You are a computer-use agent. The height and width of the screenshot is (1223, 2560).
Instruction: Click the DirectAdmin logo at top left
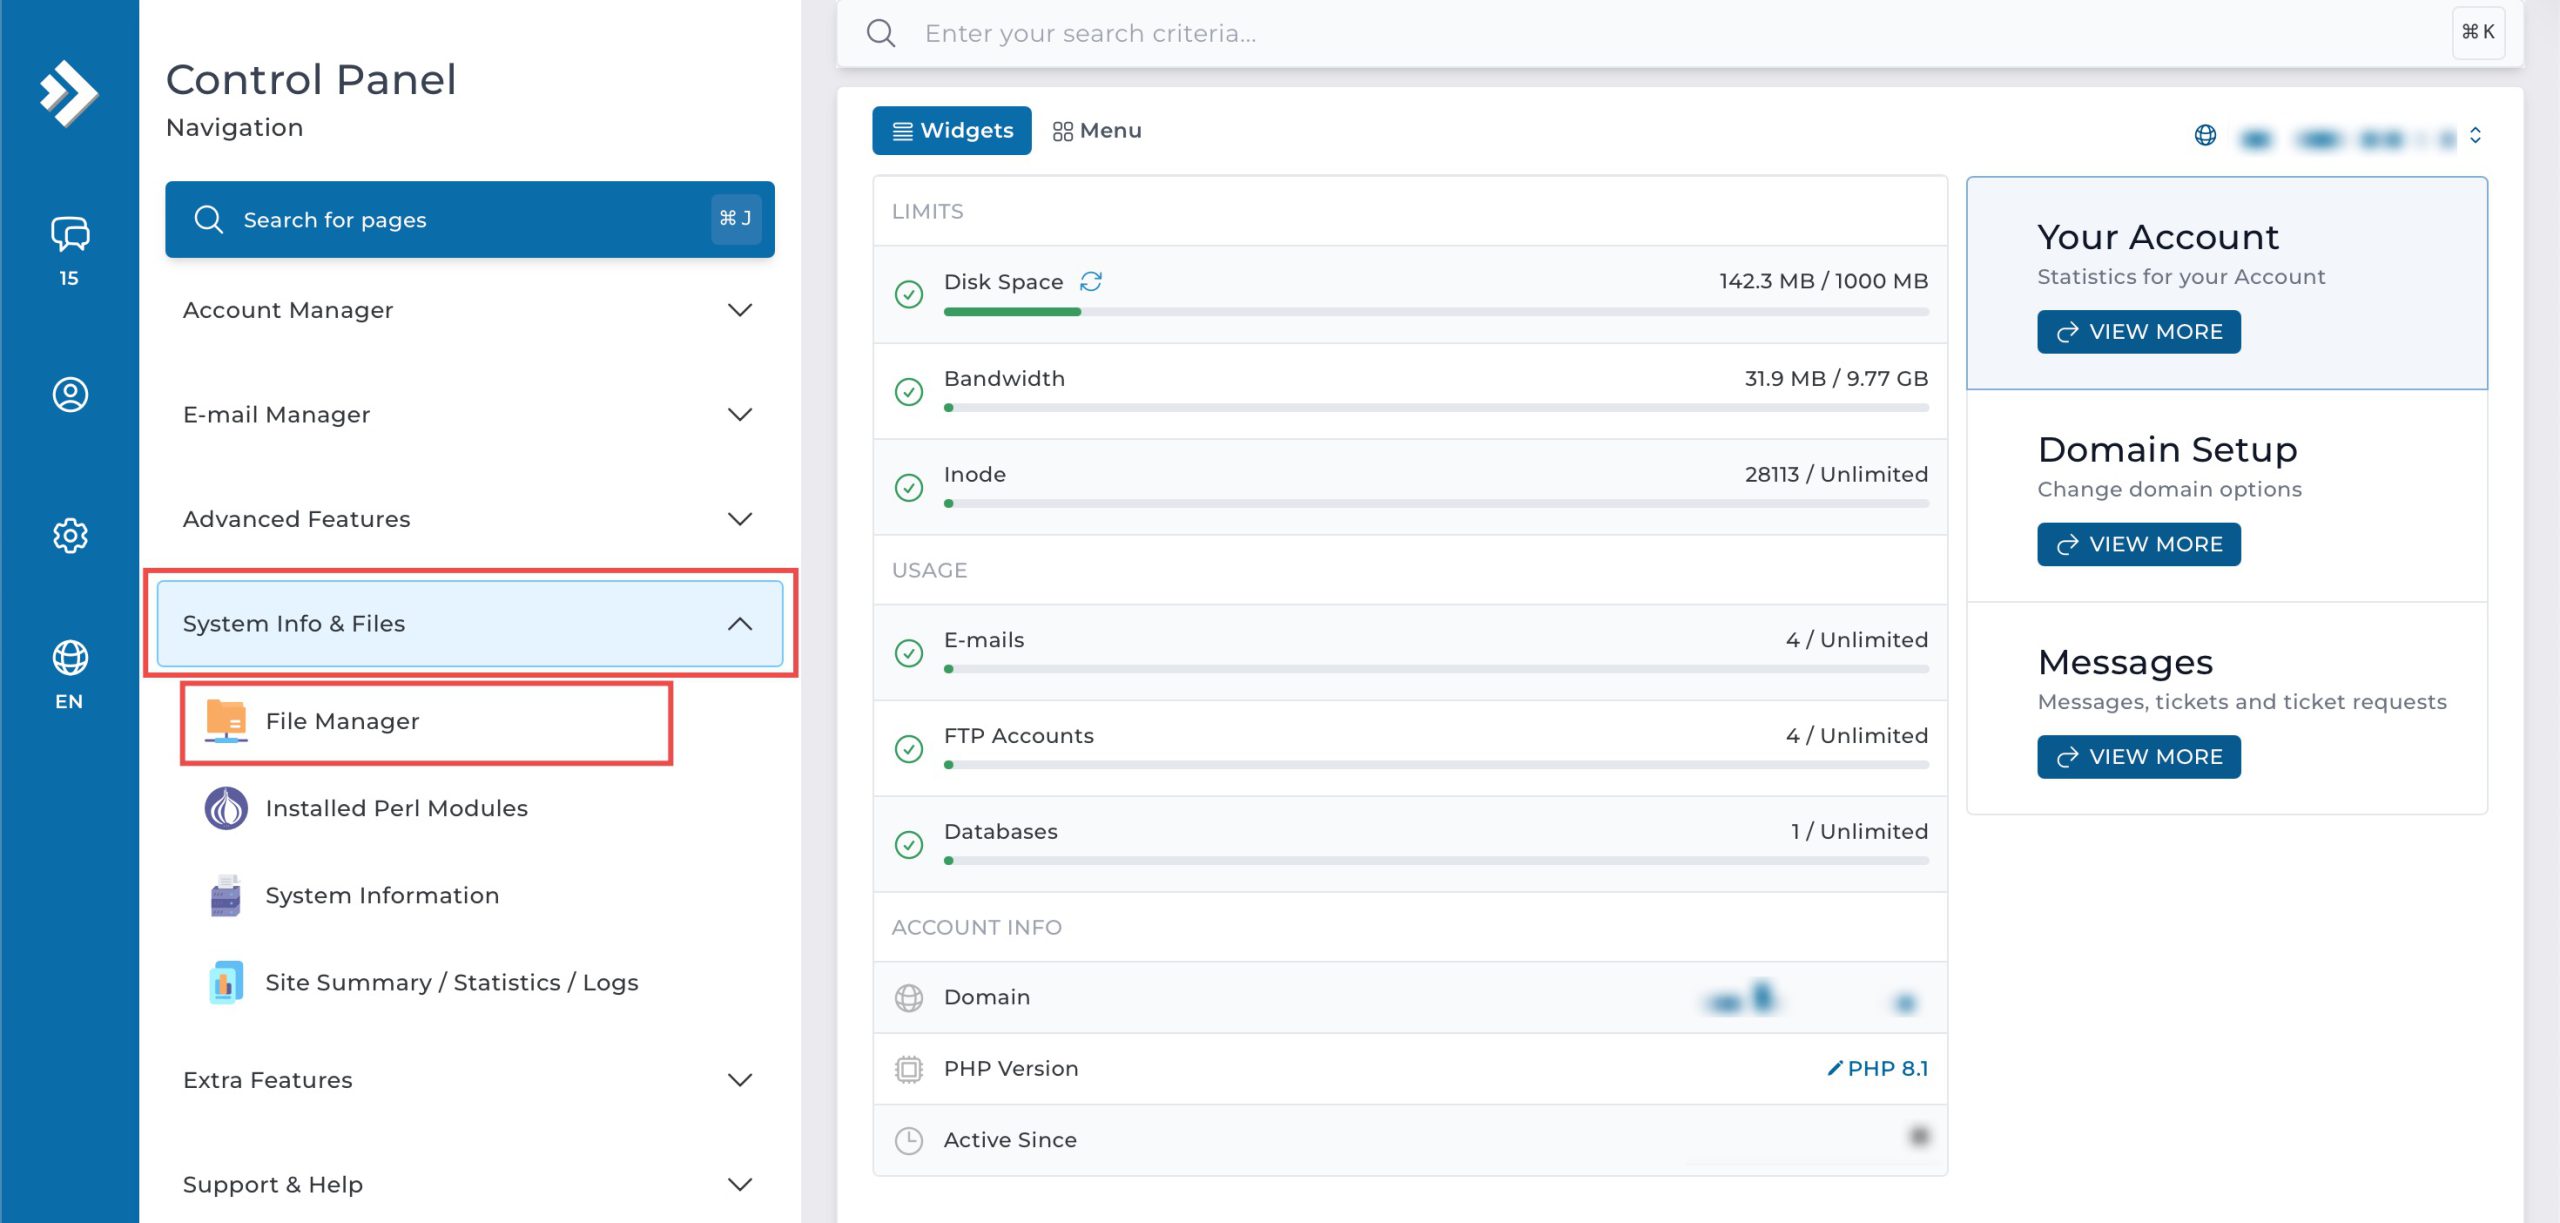click(68, 93)
